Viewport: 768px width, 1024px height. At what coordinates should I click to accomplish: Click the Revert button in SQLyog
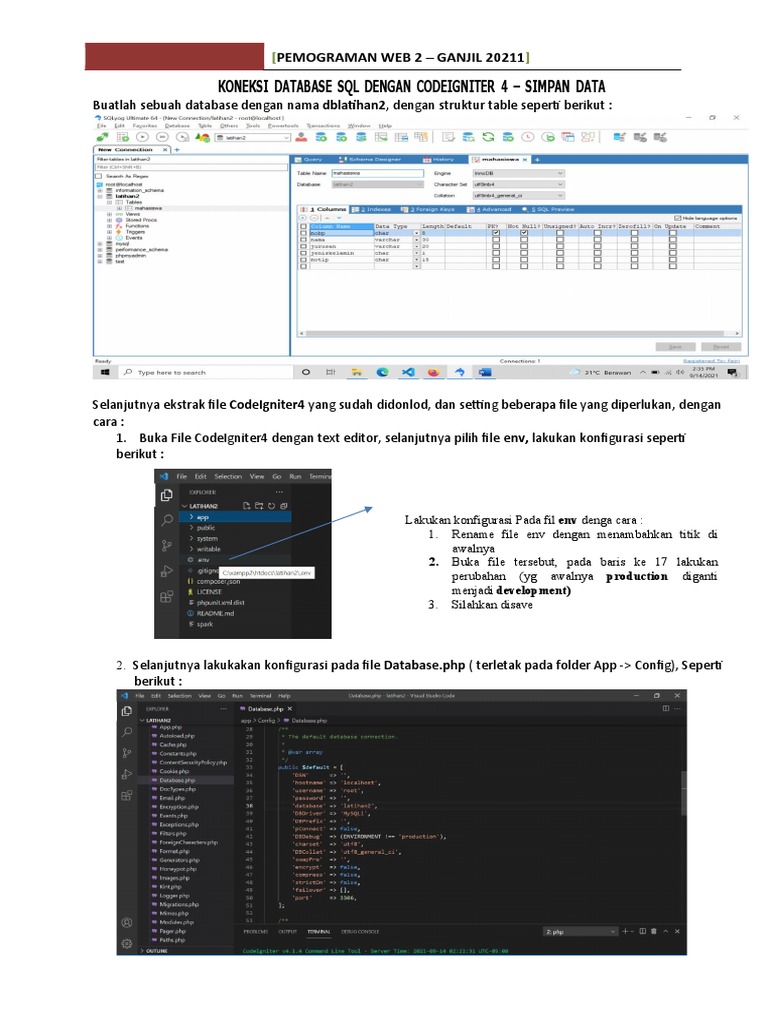[720, 346]
